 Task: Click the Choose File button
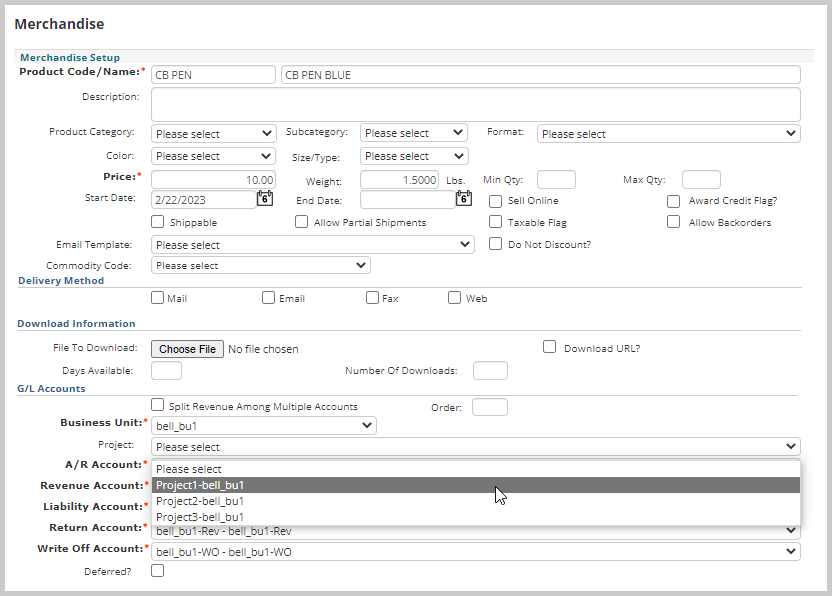point(187,349)
